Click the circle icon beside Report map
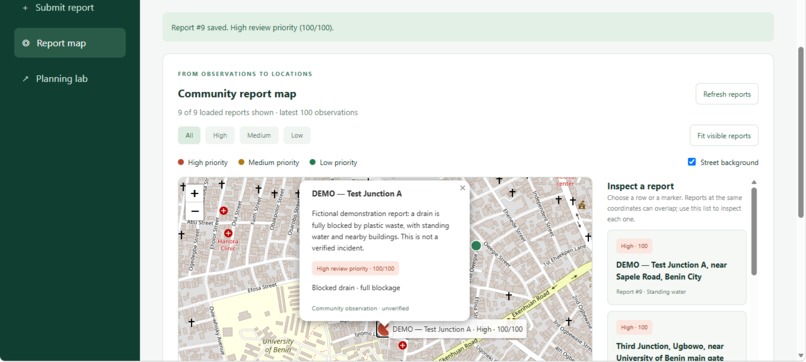Image resolution: width=806 pixels, height=362 pixels. coord(26,43)
